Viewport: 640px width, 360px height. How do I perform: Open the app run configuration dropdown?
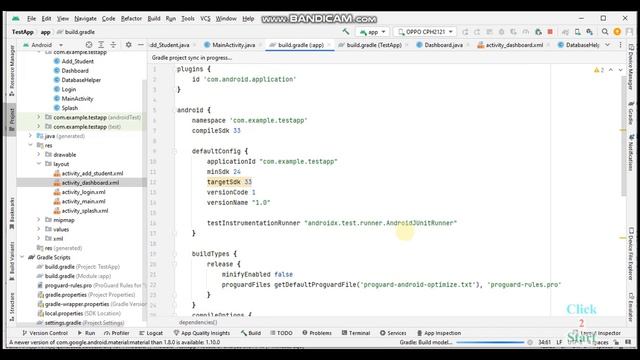[x=372, y=31]
